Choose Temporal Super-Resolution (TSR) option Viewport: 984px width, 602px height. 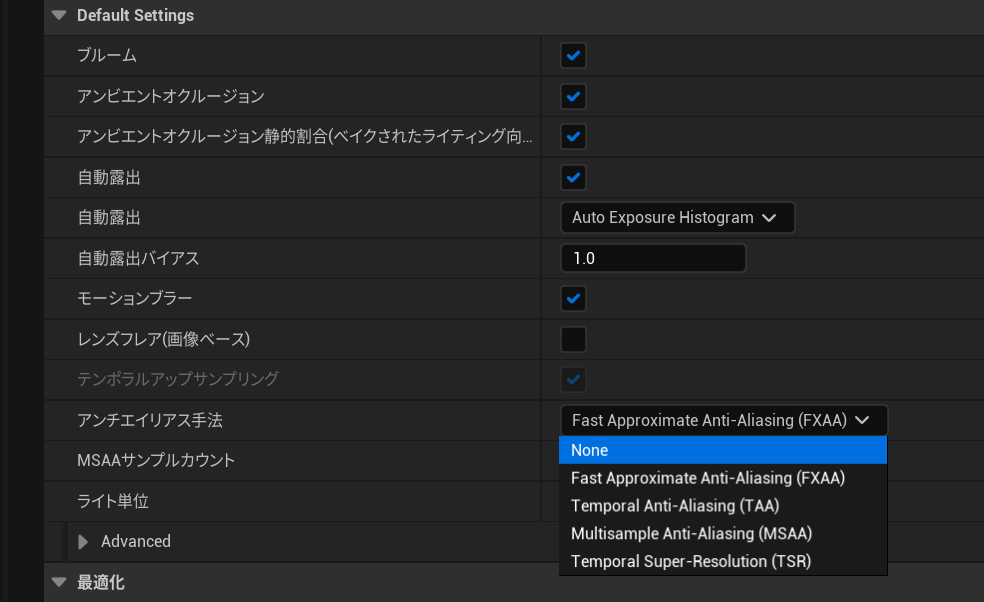(723, 561)
